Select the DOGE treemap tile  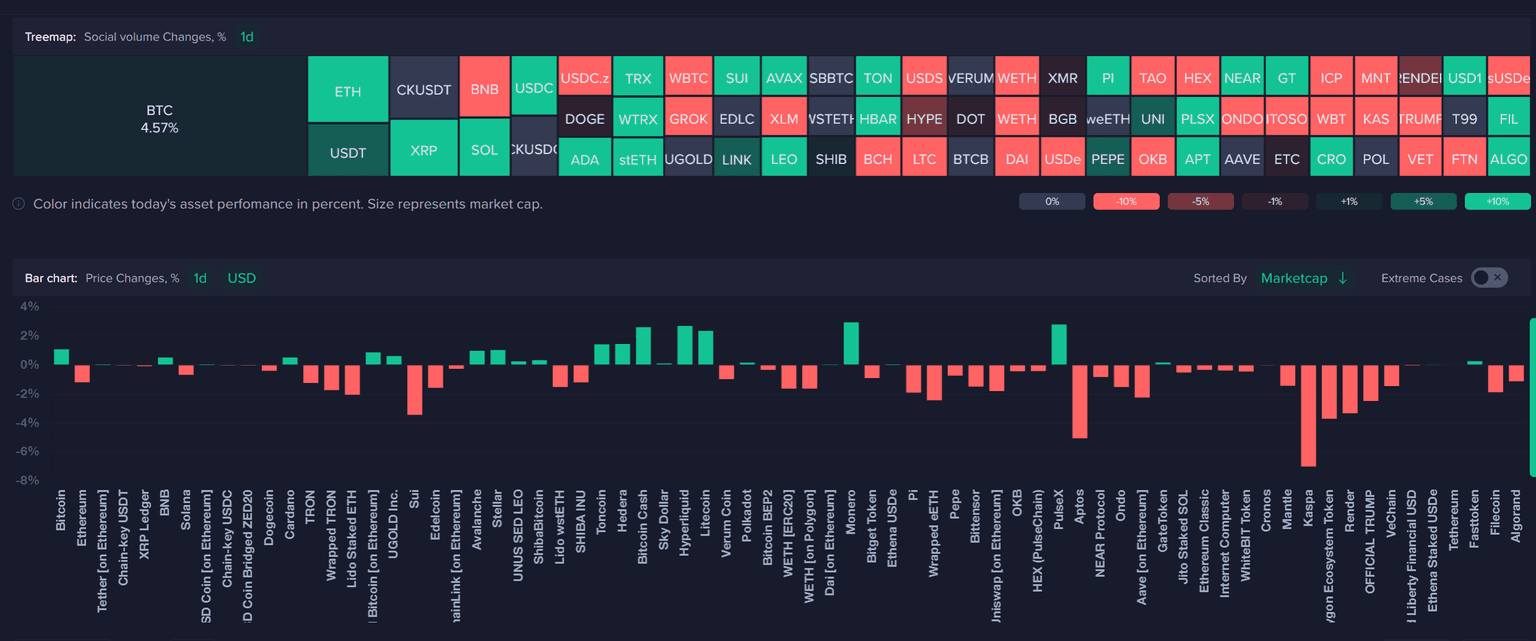(584, 118)
